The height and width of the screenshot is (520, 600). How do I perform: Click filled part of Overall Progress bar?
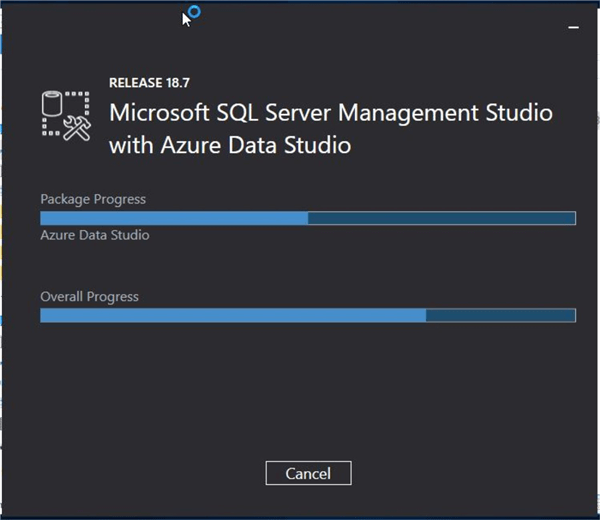(232, 315)
